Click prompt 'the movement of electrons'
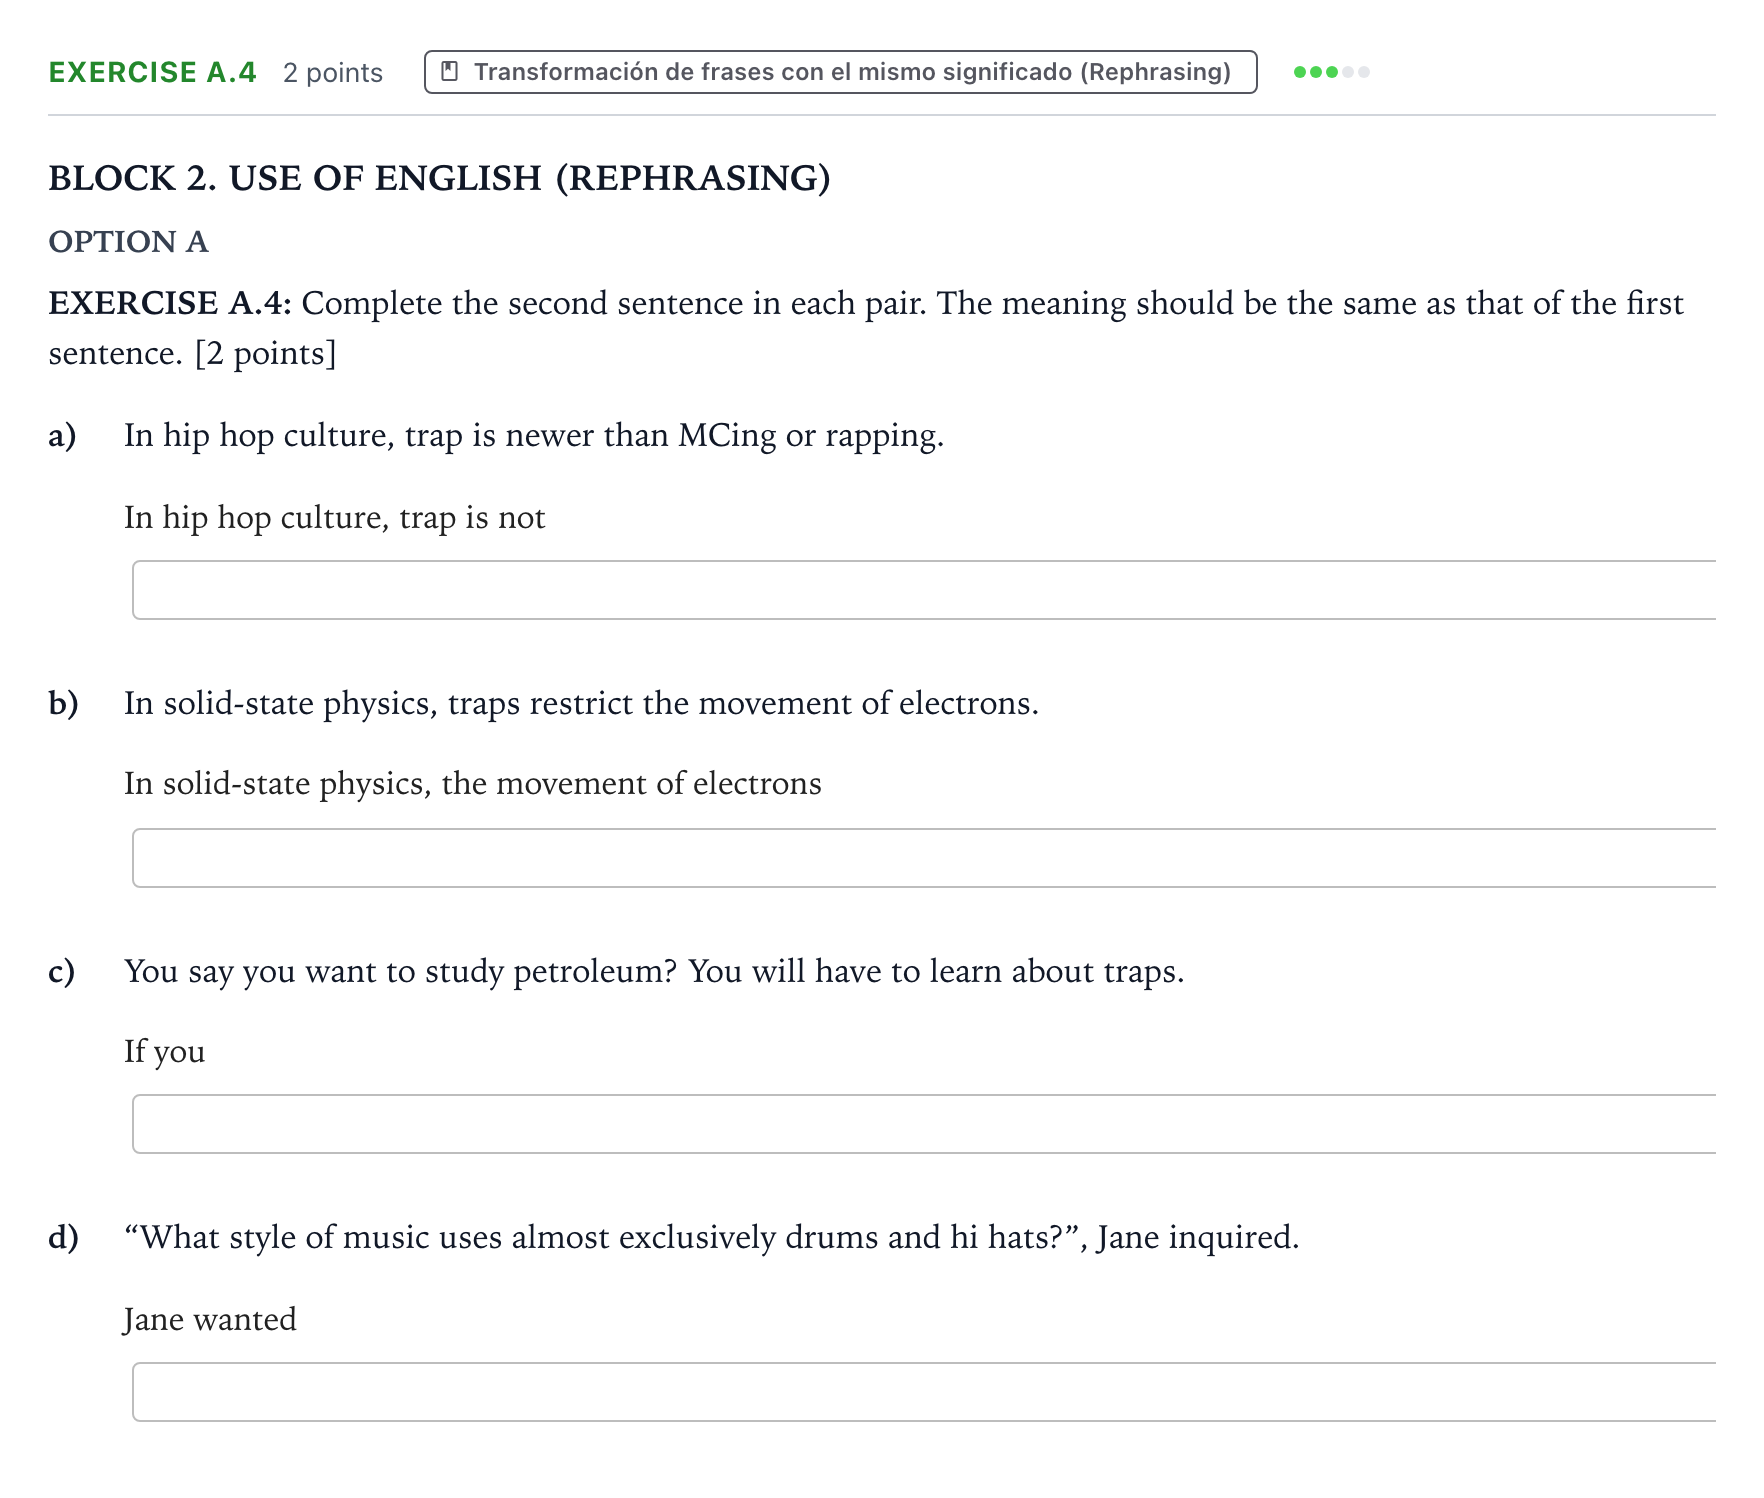Image resolution: width=1764 pixels, height=1498 pixels. pos(631,784)
